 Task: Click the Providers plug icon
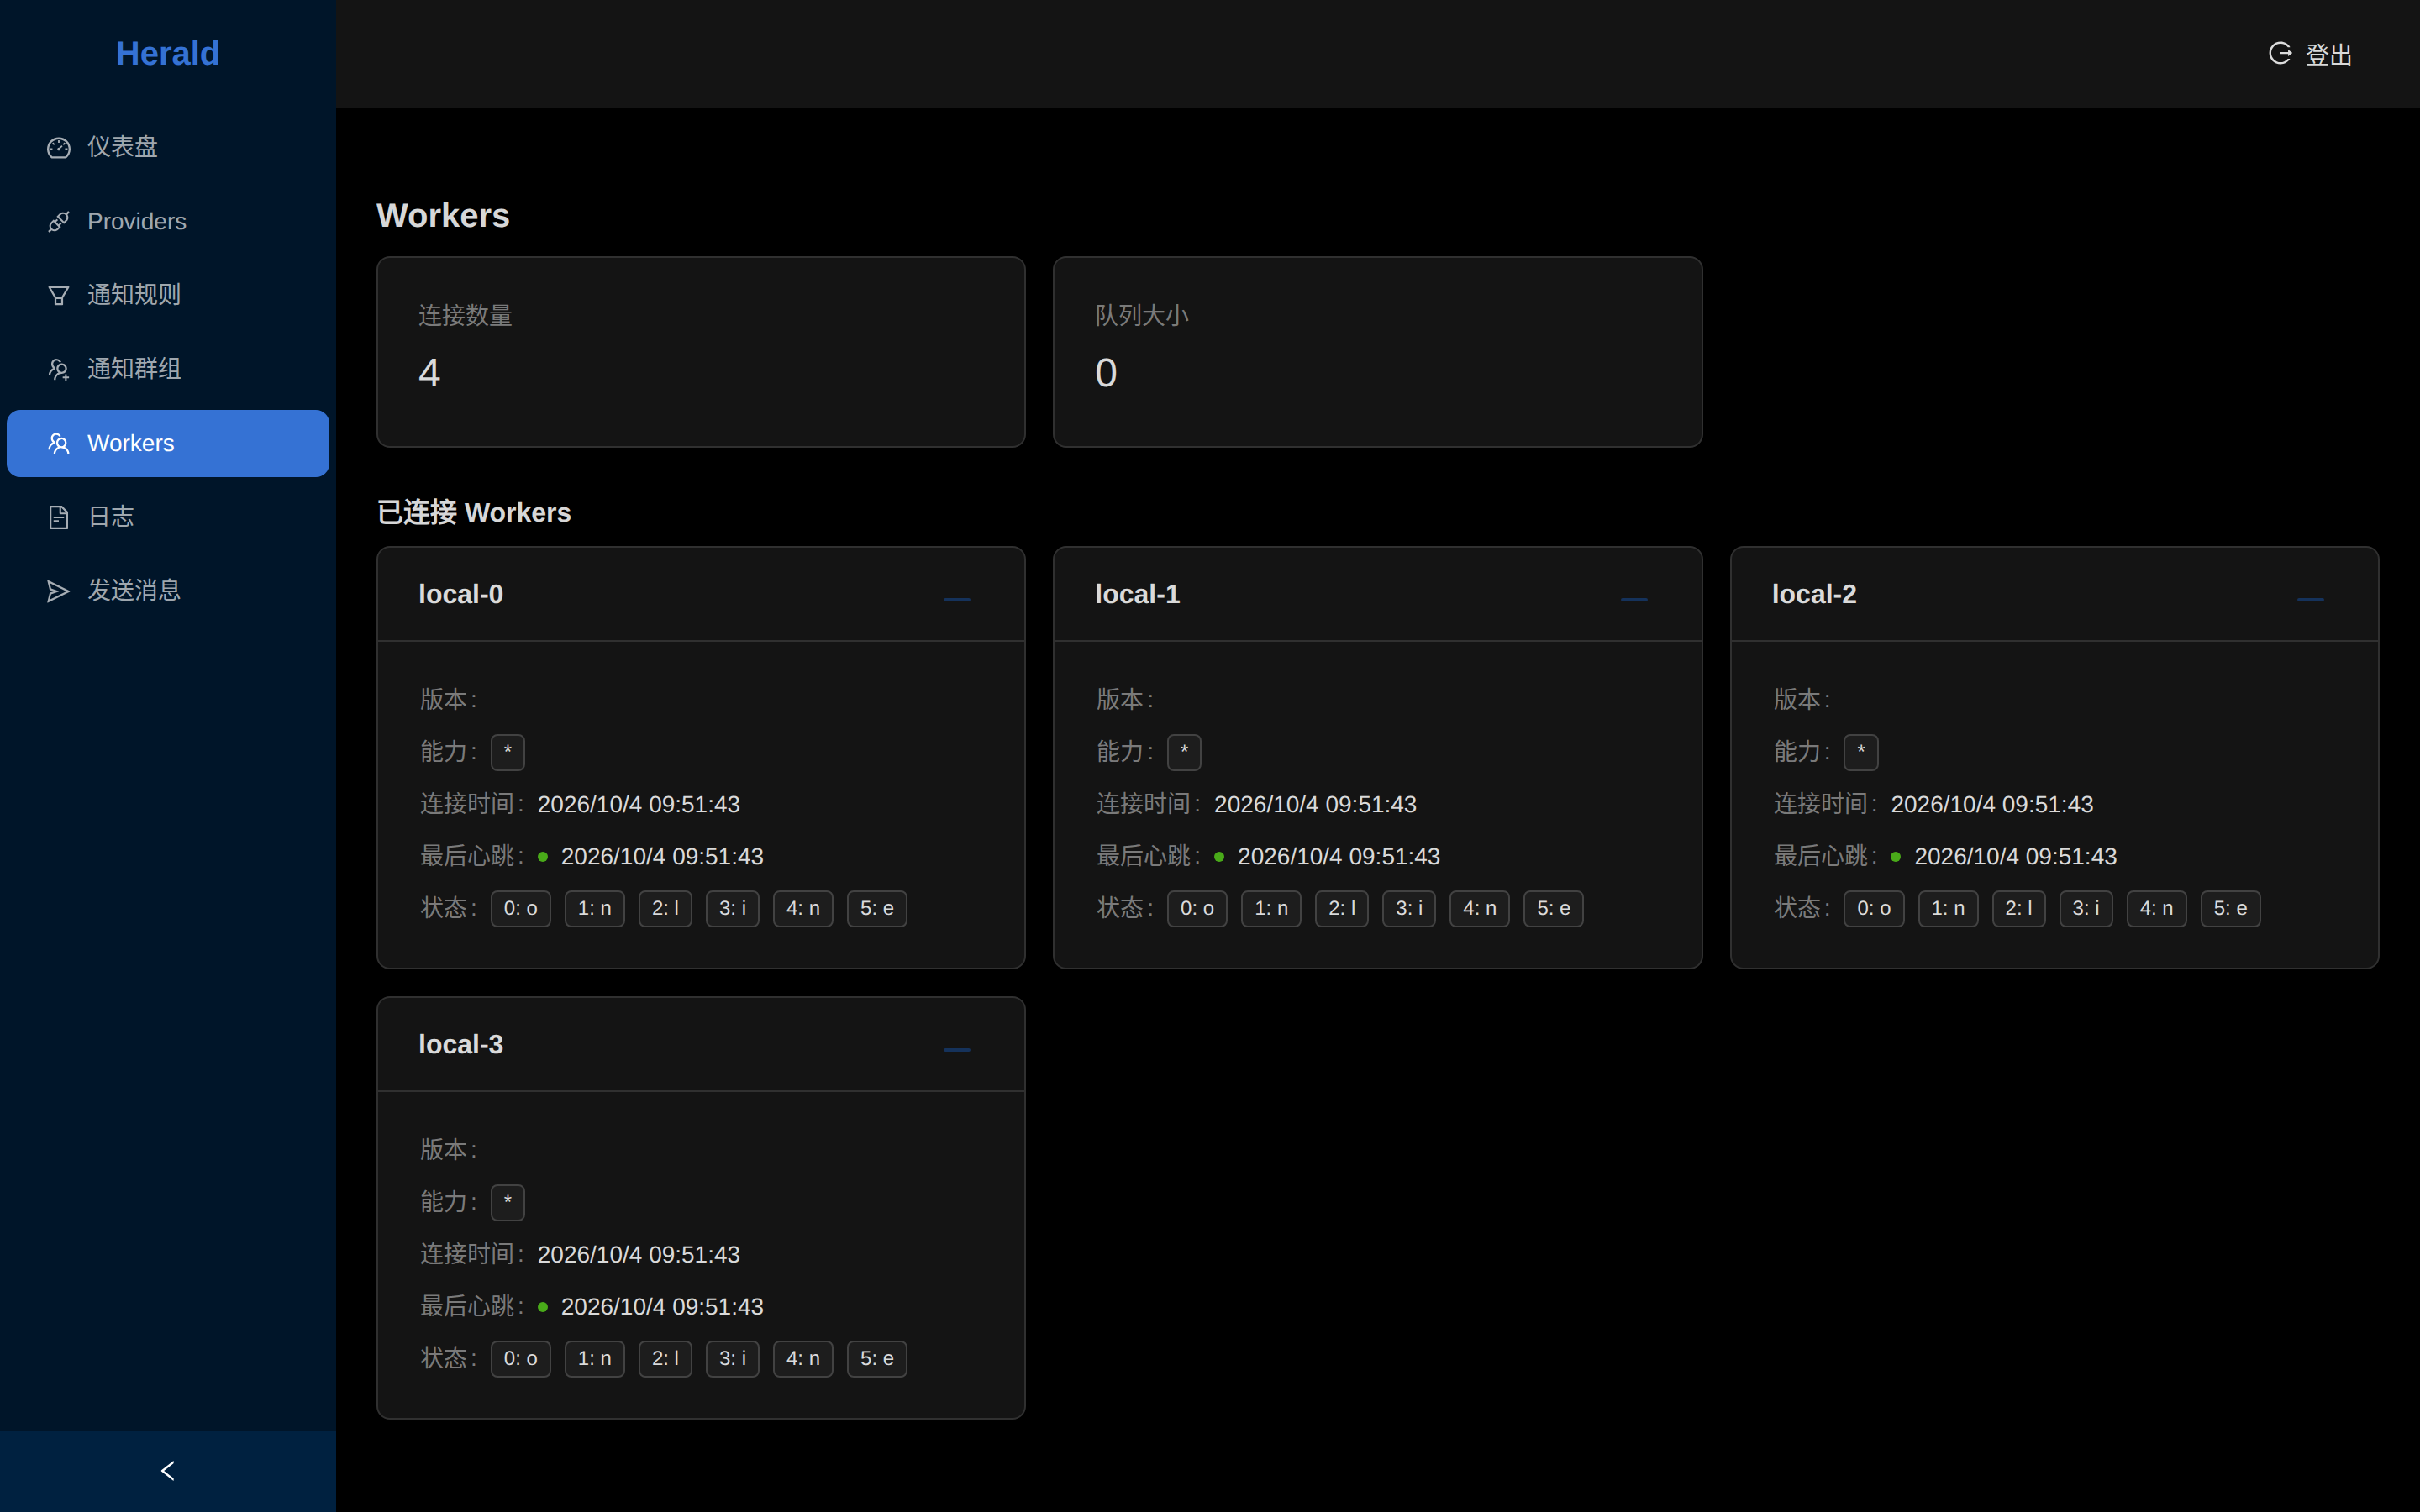[59, 222]
